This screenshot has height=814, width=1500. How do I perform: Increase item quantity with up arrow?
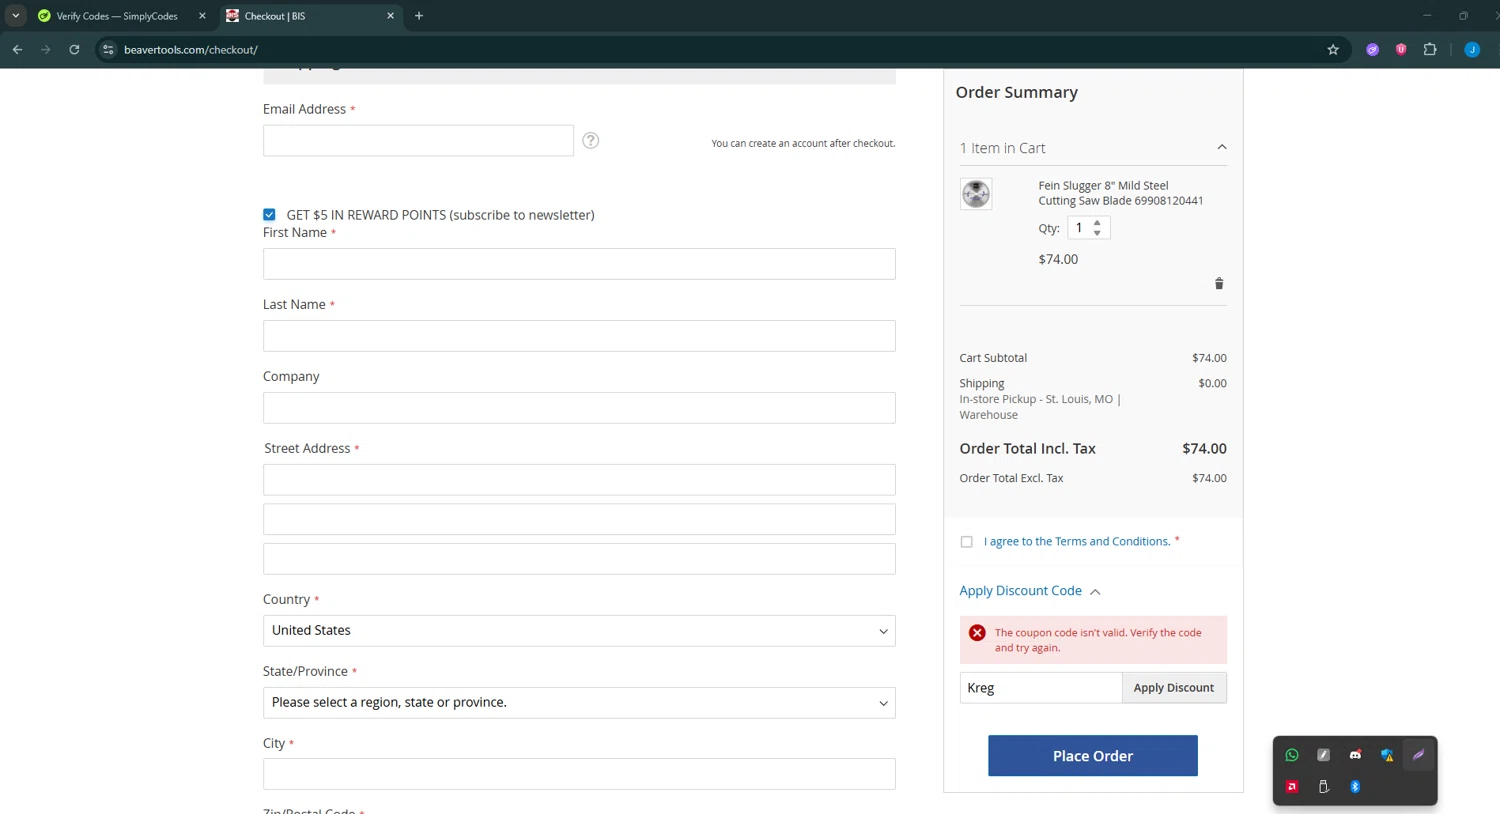pyautogui.click(x=1097, y=223)
